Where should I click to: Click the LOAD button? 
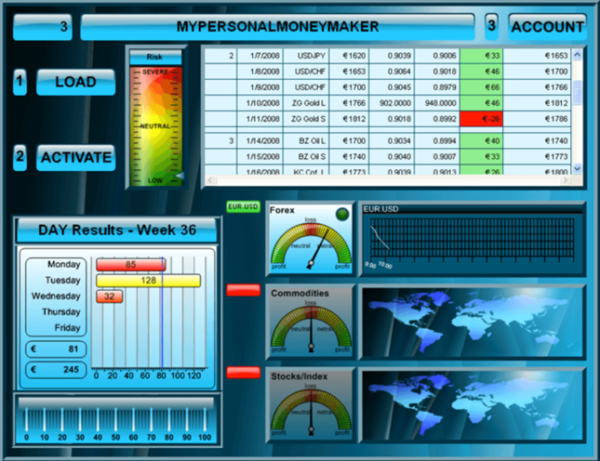[x=76, y=82]
